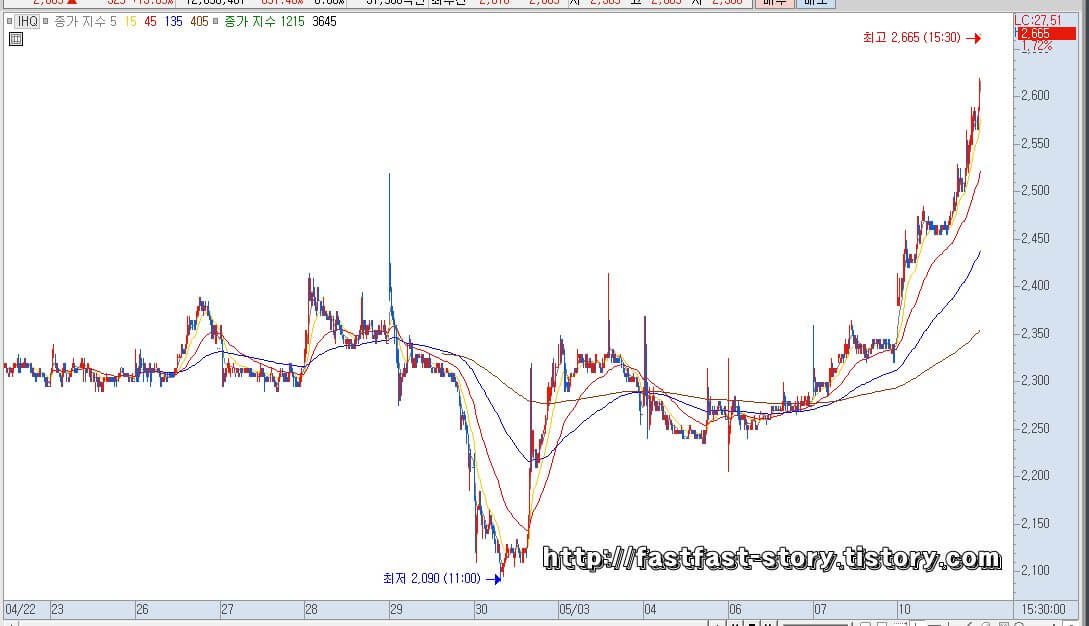Click the 04 date after 05/03
This screenshot has height=626, width=1089.
(x=650, y=609)
